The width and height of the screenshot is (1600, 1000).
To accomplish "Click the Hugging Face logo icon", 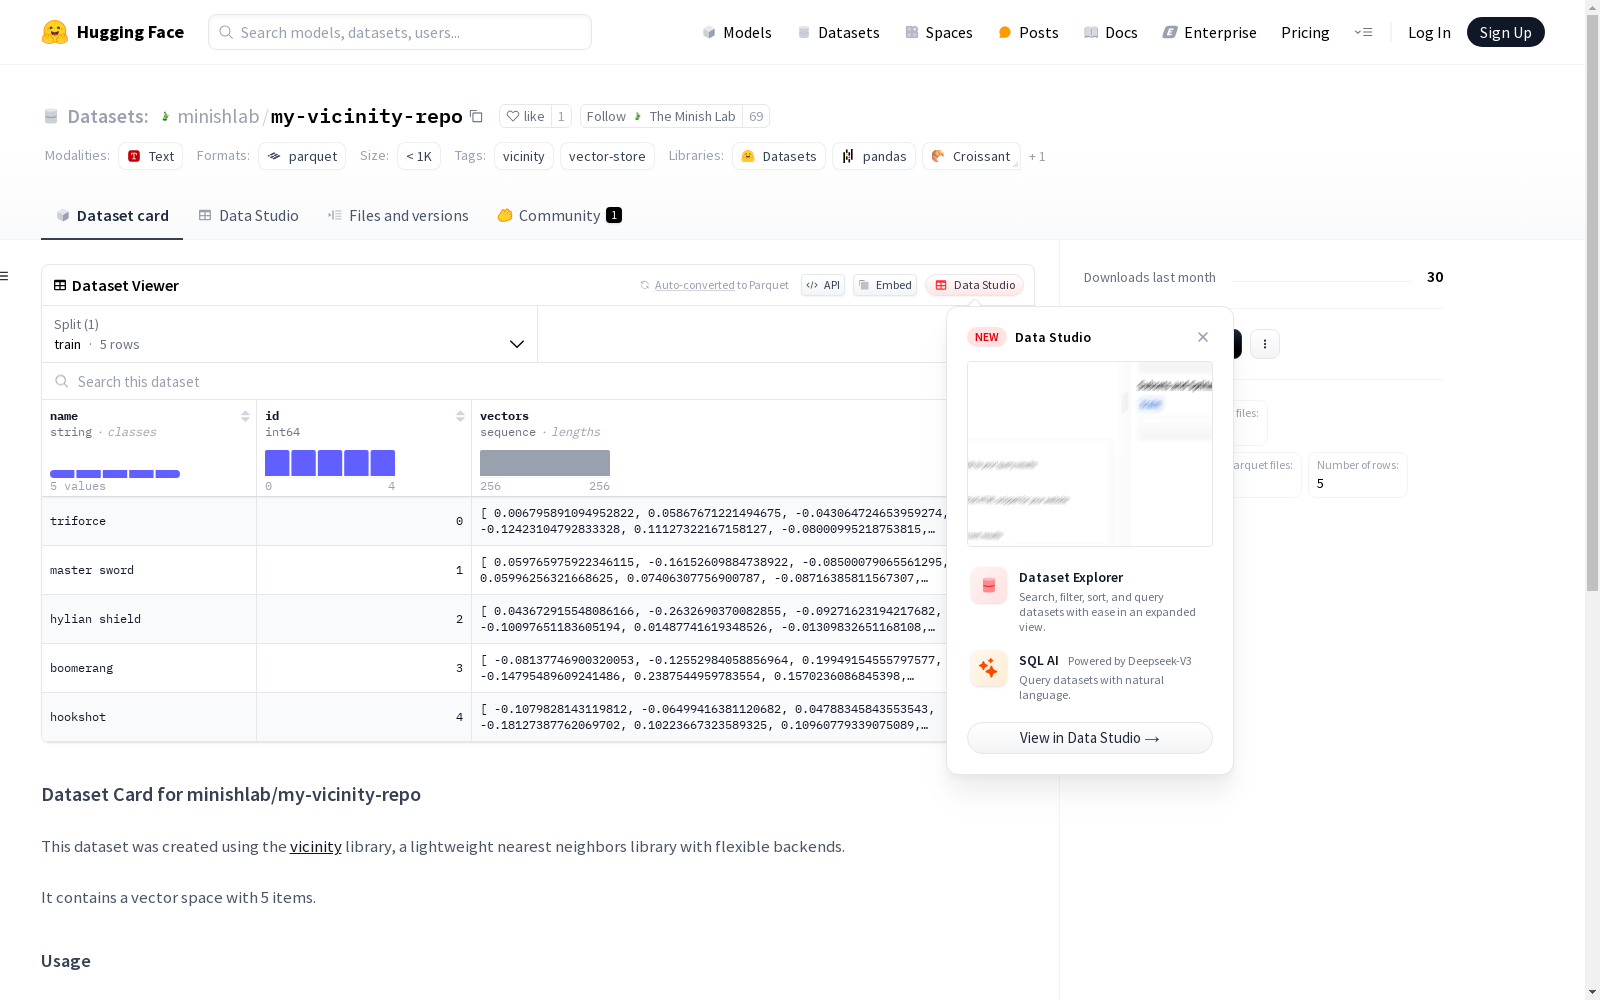I will click(x=55, y=32).
